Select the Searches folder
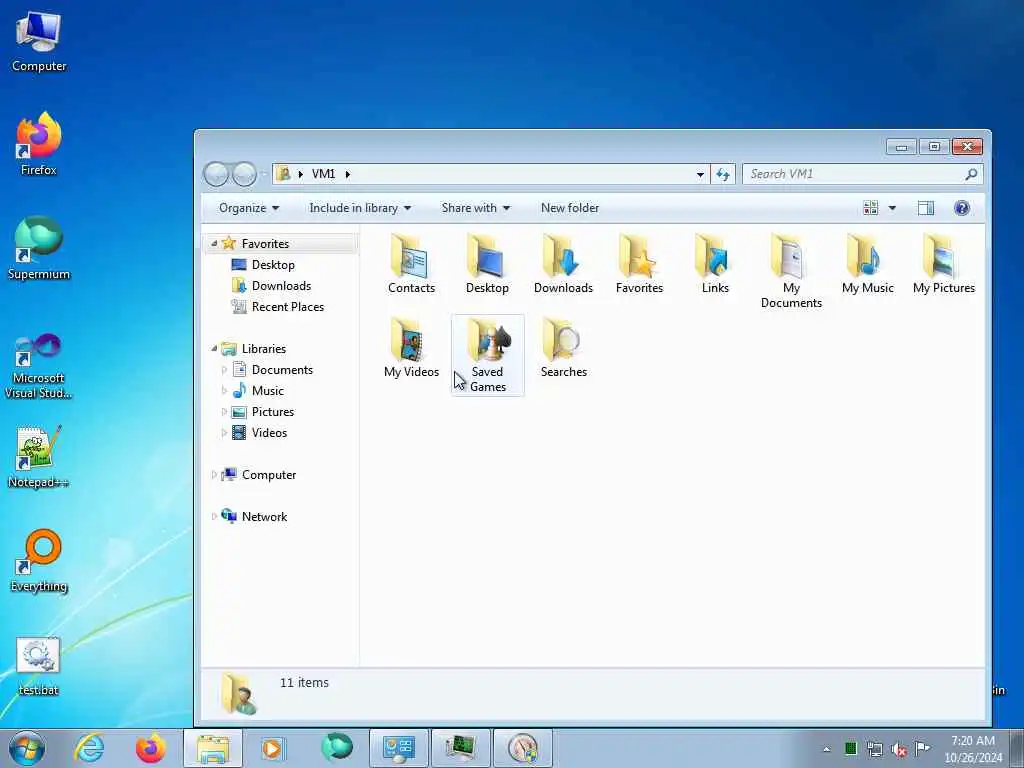Viewport: 1024px width, 768px height. [x=563, y=348]
